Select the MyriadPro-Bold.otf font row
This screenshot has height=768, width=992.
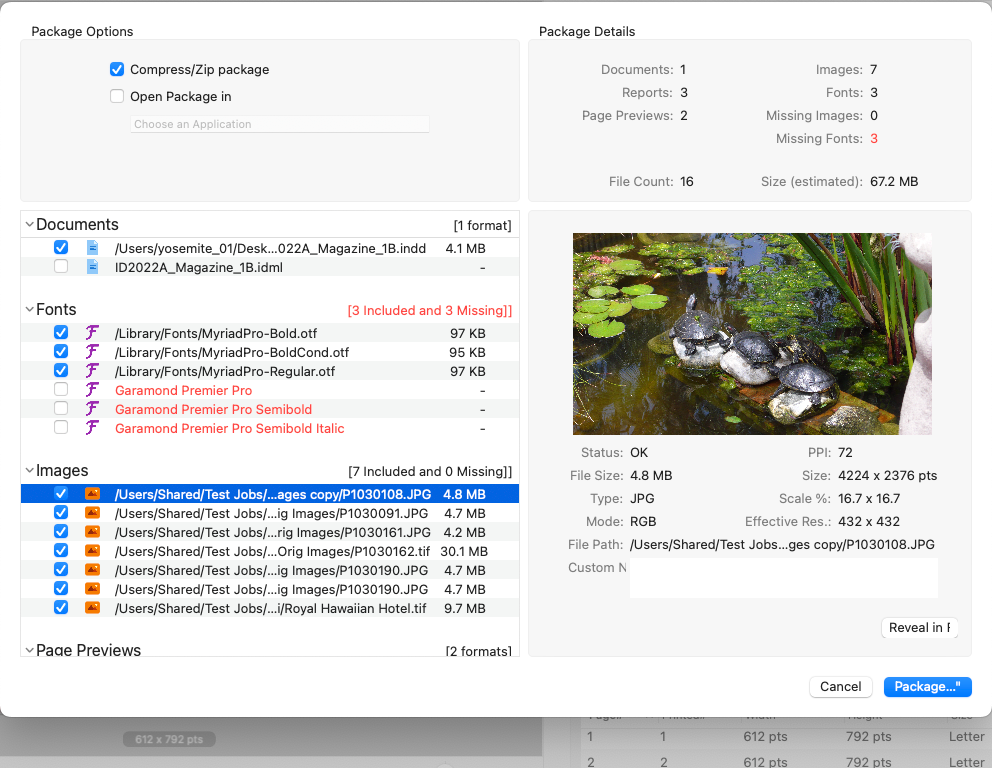270,333
